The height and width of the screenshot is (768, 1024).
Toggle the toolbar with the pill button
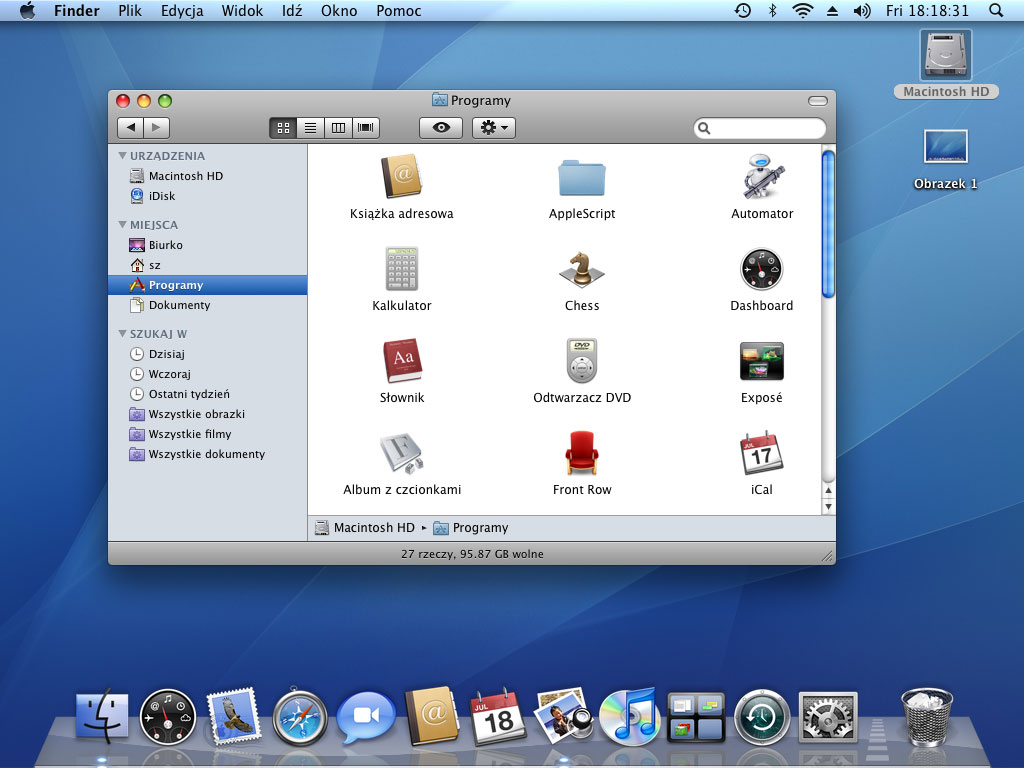(x=818, y=101)
